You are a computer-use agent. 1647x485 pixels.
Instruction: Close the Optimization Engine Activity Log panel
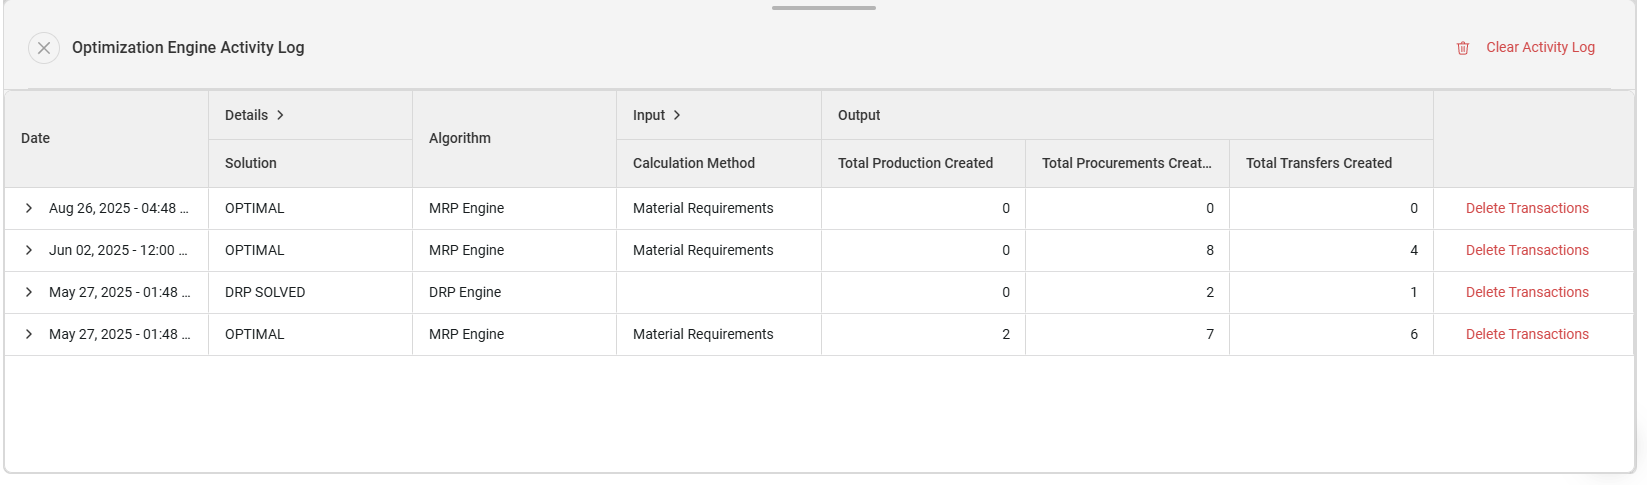click(x=44, y=48)
